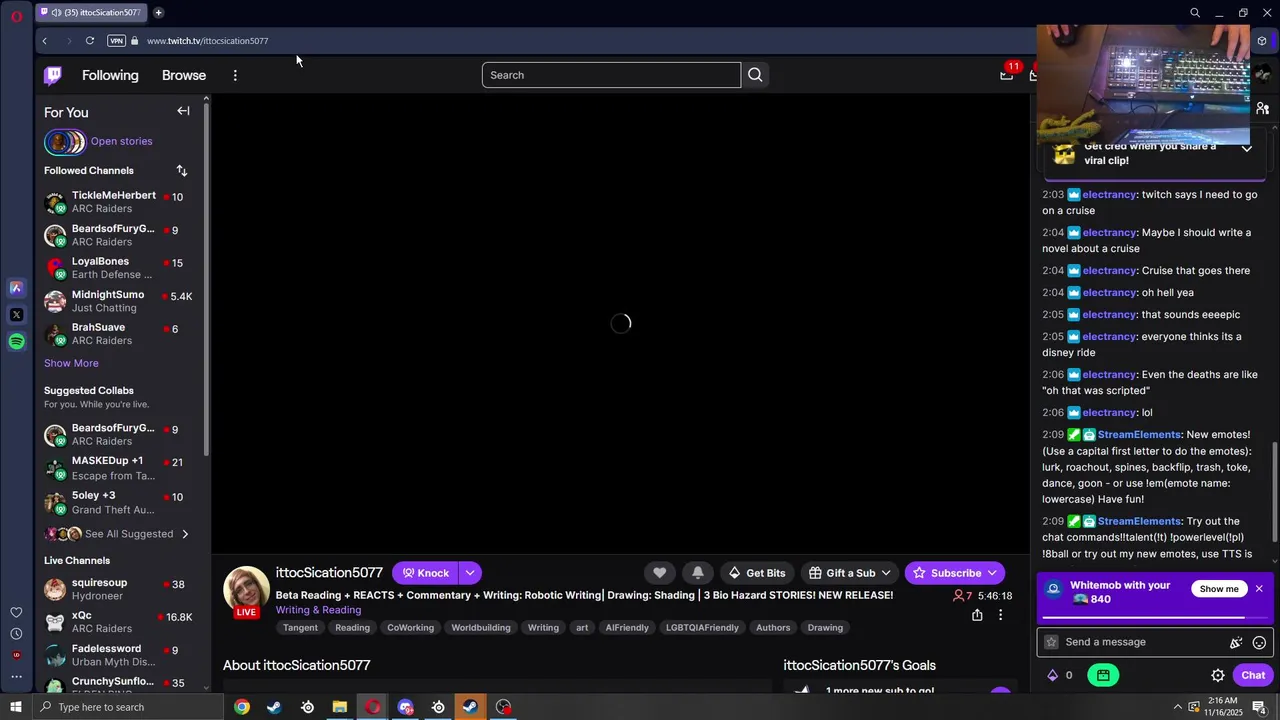Open the emote picker
The height and width of the screenshot is (720, 1280).
pos(1260,642)
